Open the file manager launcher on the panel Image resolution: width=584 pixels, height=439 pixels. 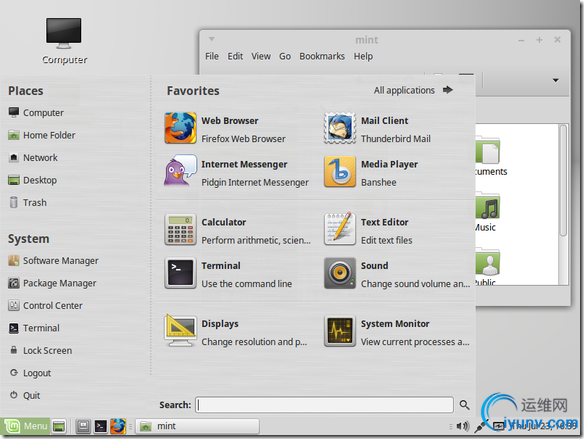point(83,426)
